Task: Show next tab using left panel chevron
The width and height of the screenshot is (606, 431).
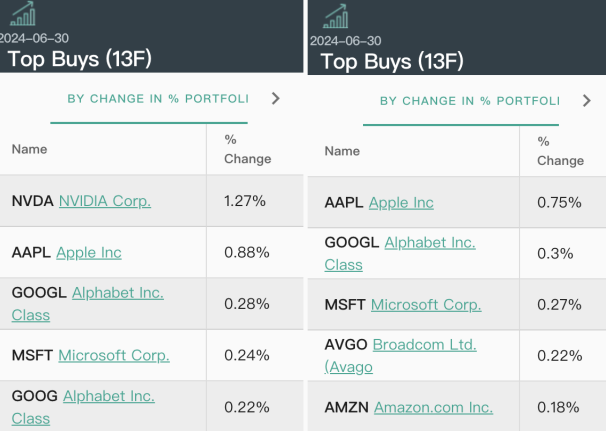Action: click(276, 99)
